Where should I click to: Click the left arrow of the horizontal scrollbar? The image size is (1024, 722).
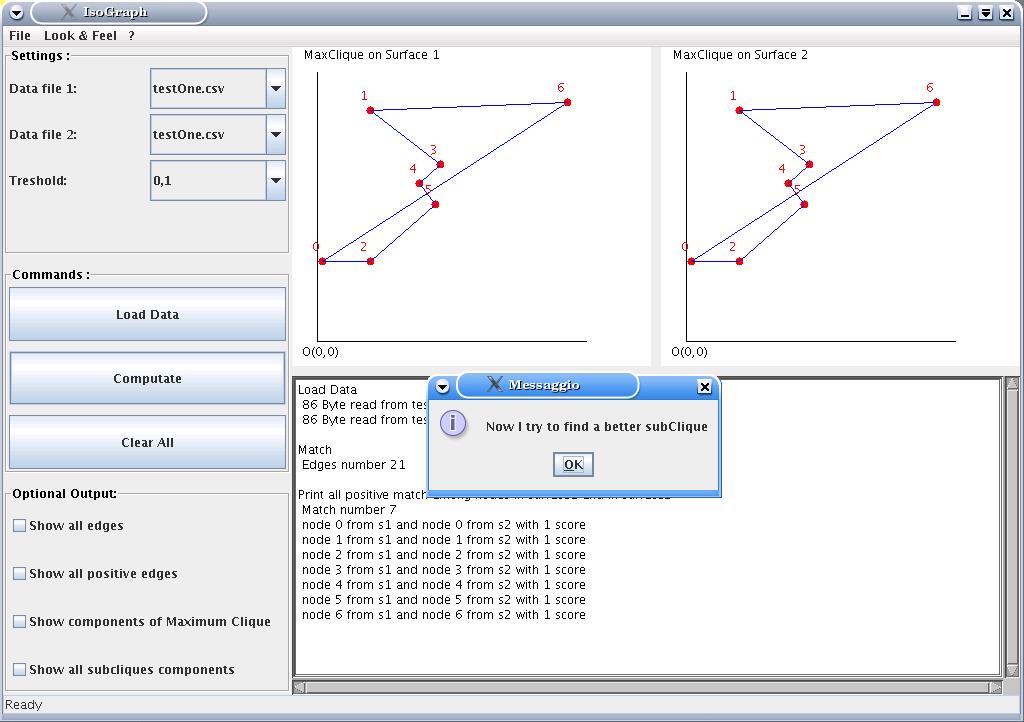(299, 687)
